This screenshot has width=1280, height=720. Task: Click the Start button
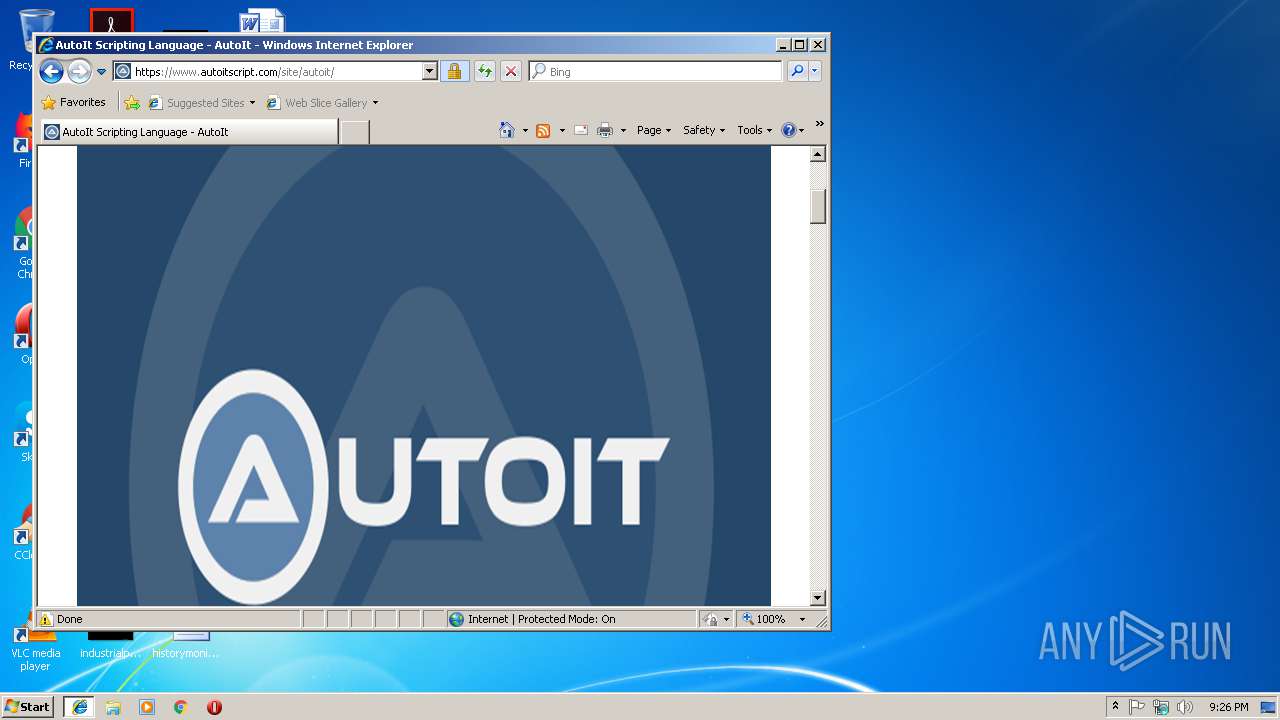(x=28, y=706)
